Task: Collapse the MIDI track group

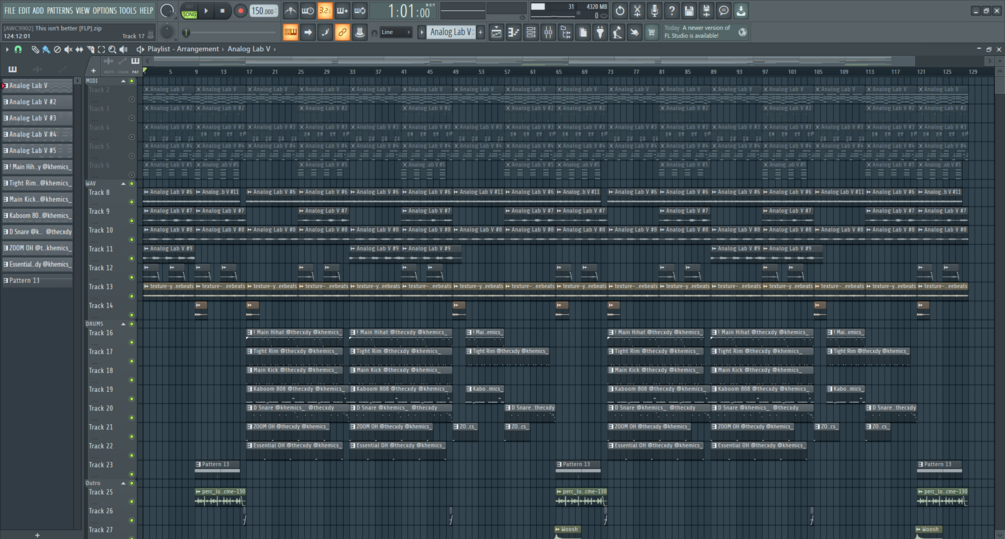Action: click(x=123, y=81)
